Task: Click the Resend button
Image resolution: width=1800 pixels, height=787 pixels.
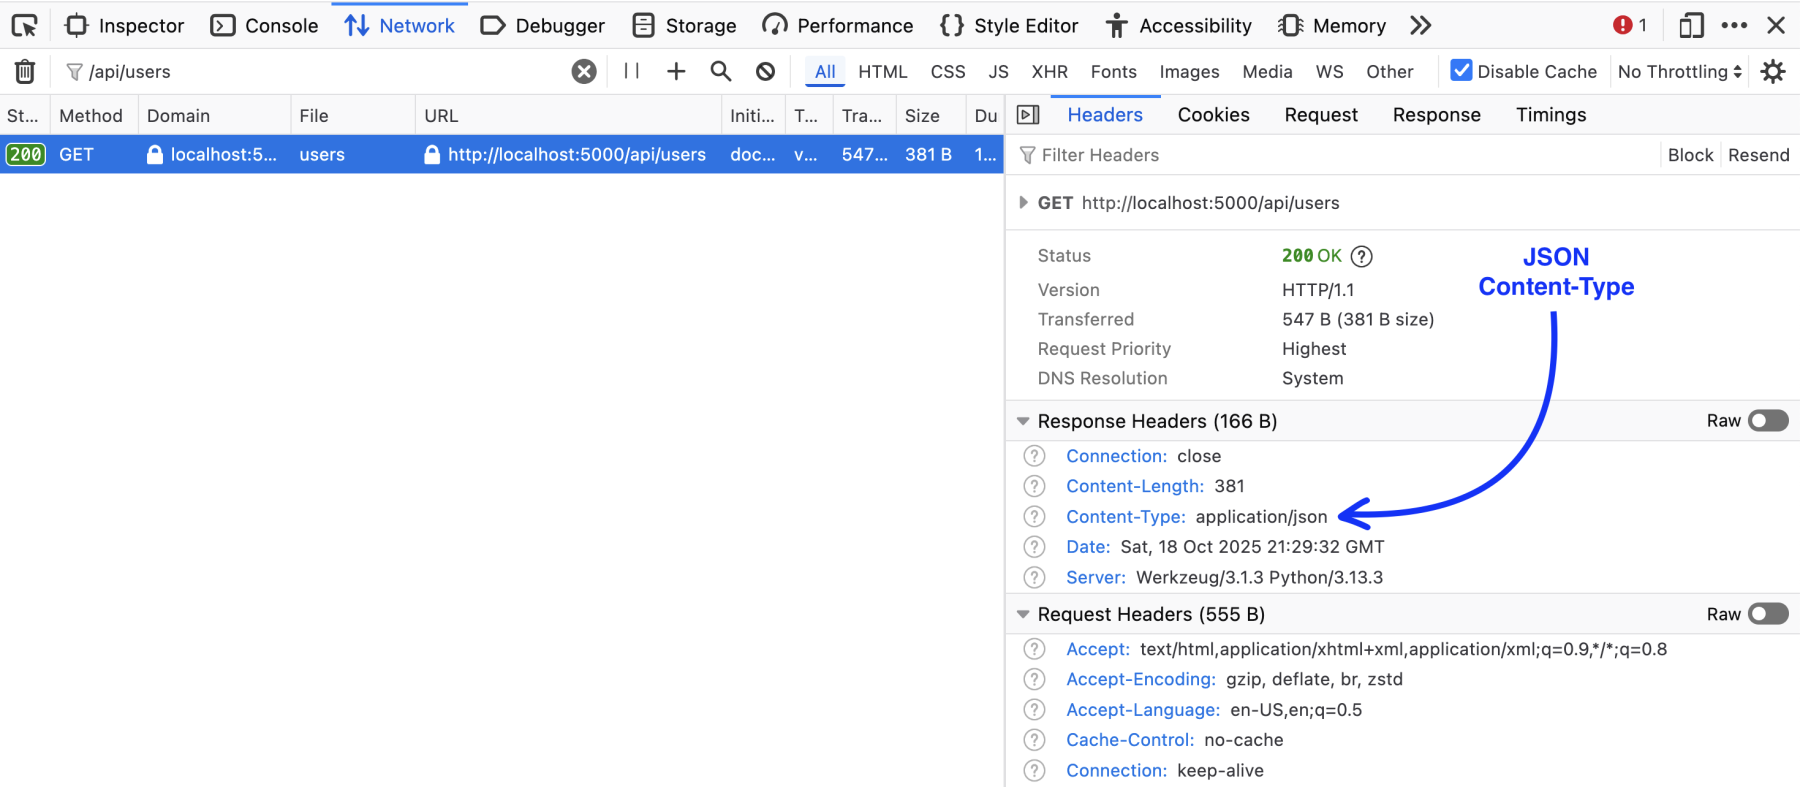Action: 1758,155
